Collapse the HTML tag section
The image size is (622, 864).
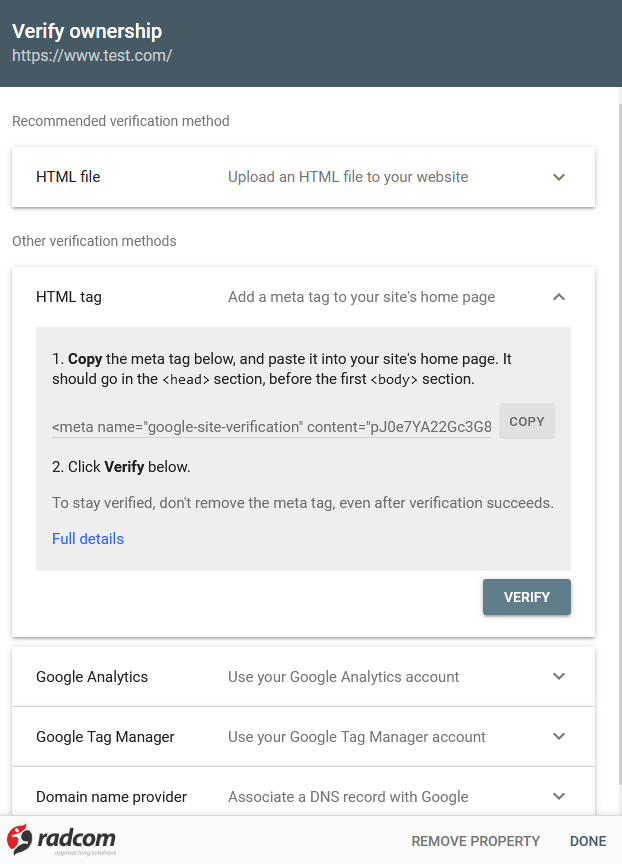click(559, 296)
